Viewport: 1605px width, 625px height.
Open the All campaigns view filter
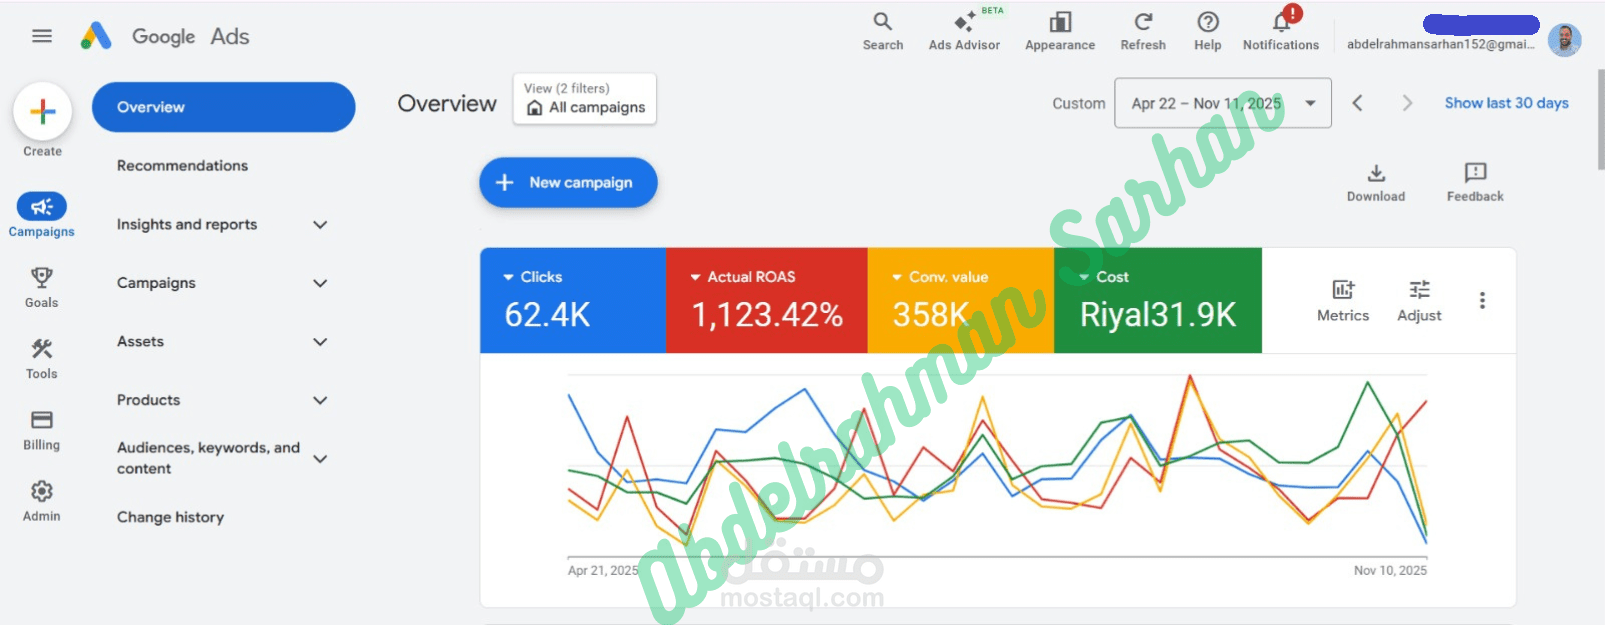[x=585, y=98]
